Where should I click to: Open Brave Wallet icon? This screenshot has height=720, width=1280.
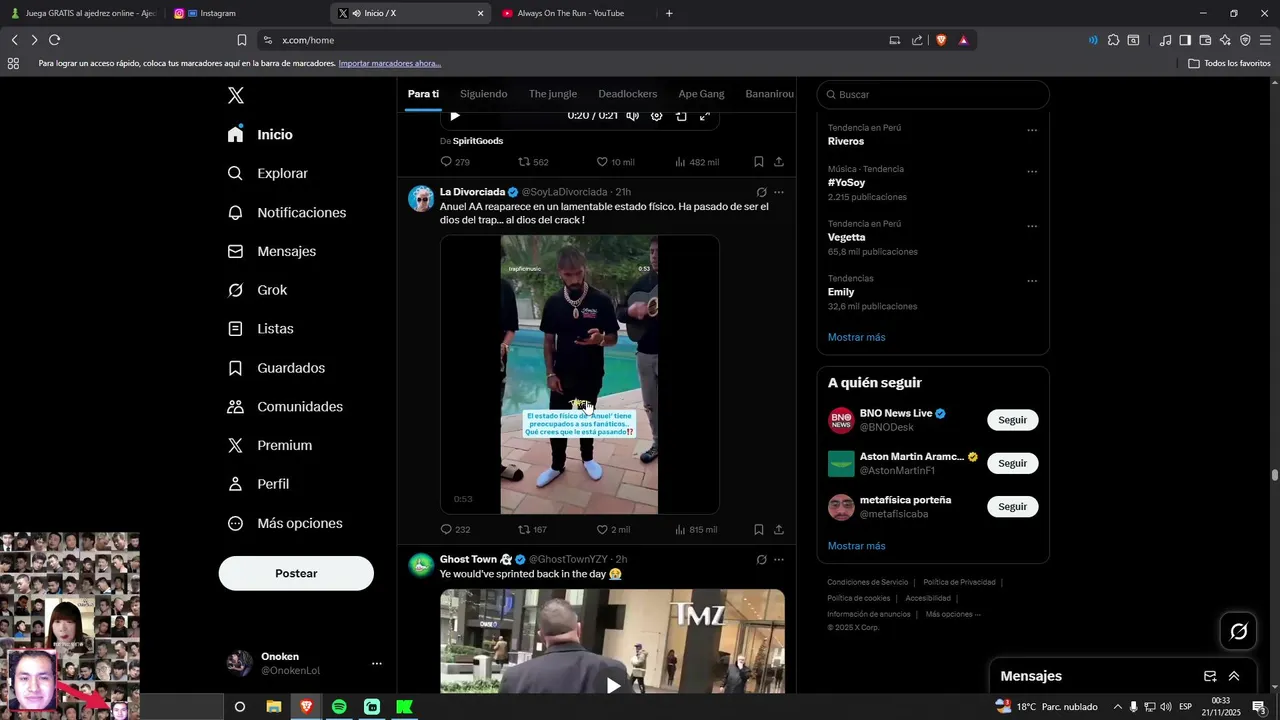[1205, 40]
